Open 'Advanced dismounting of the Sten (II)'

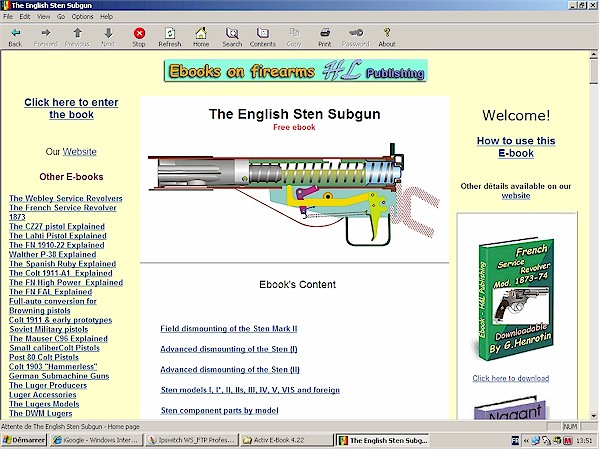tap(230, 370)
